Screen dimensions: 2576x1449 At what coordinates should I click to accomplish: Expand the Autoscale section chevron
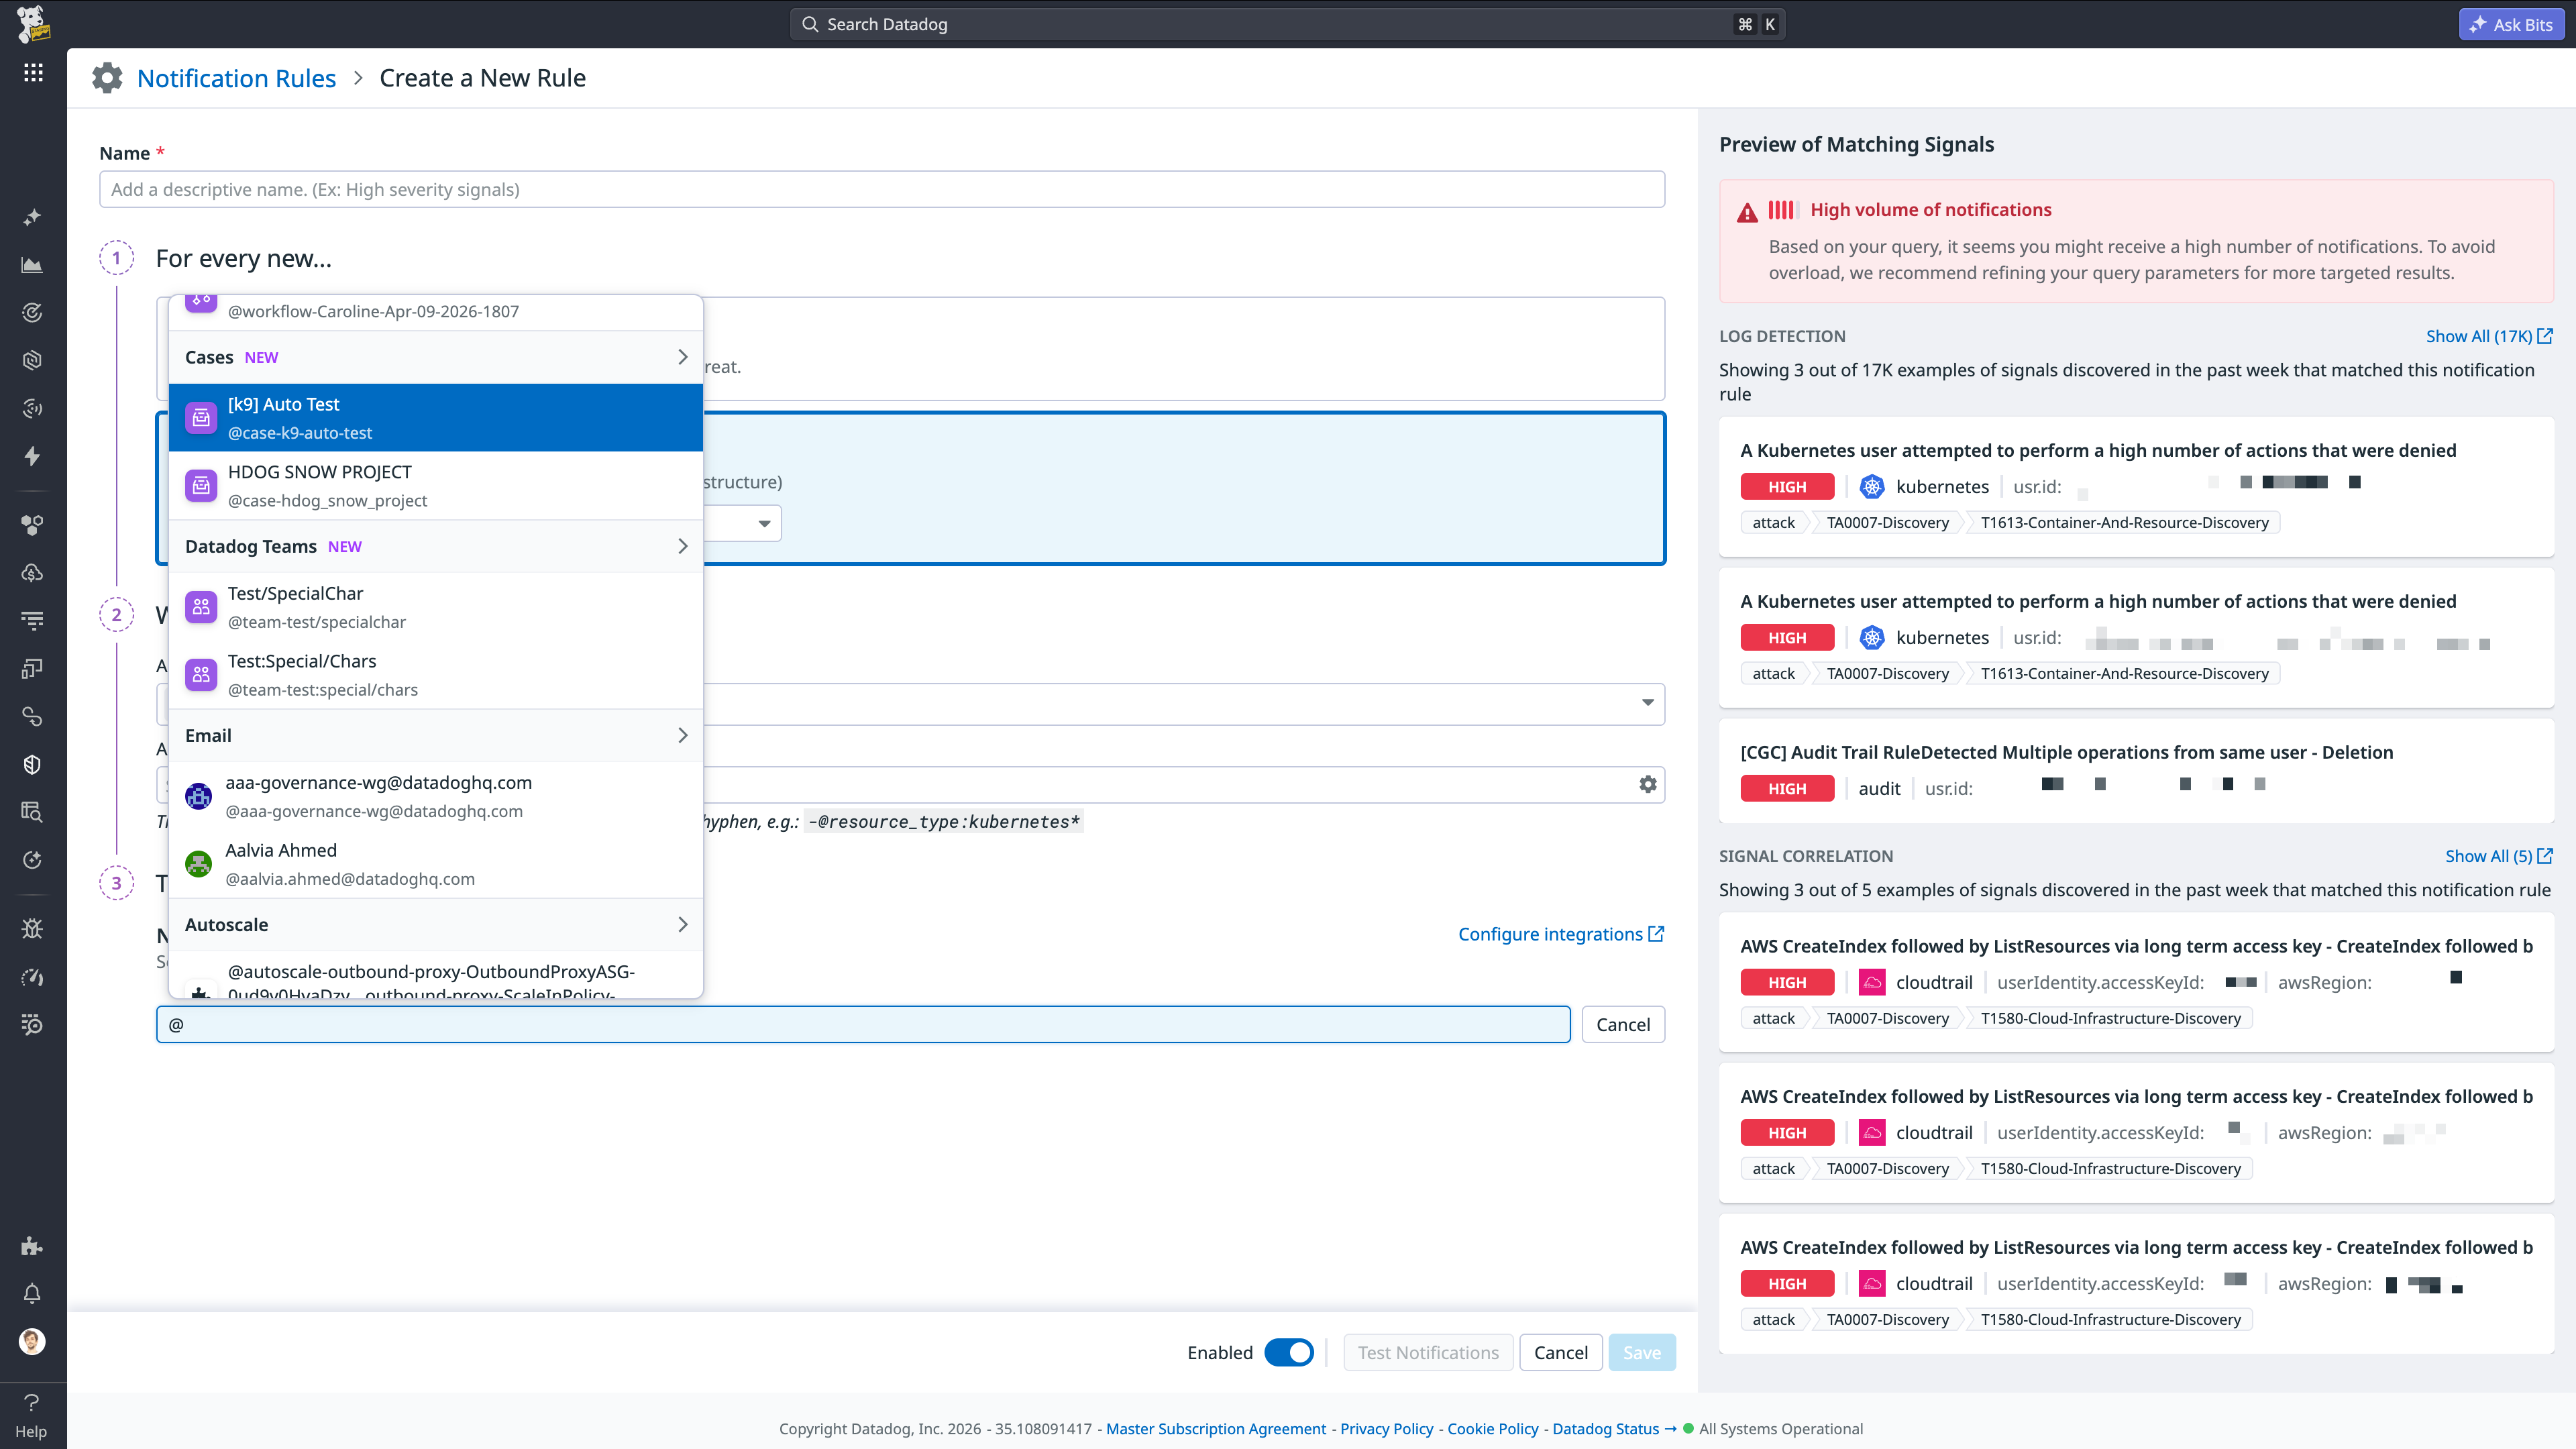683,925
